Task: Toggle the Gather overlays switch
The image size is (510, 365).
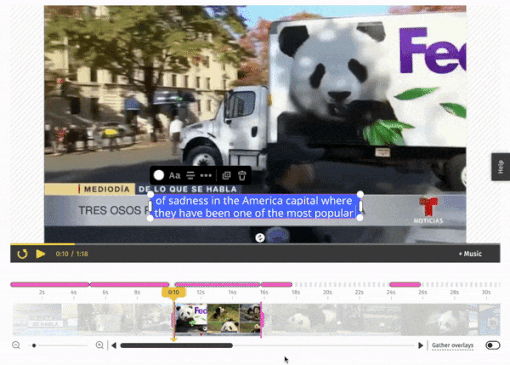Action: [x=493, y=345]
